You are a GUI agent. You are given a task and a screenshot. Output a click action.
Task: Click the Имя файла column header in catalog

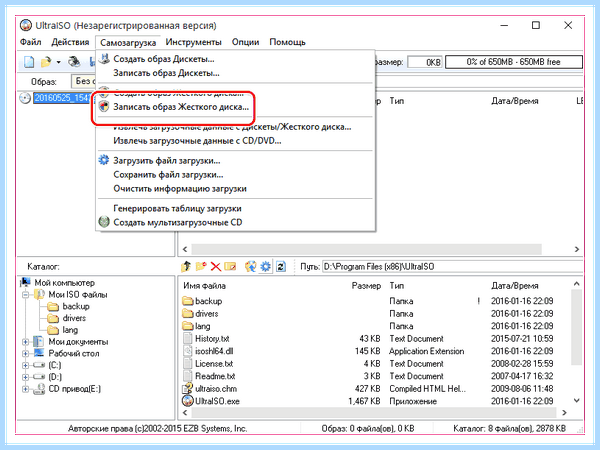pyautogui.click(x=204, y=286)
